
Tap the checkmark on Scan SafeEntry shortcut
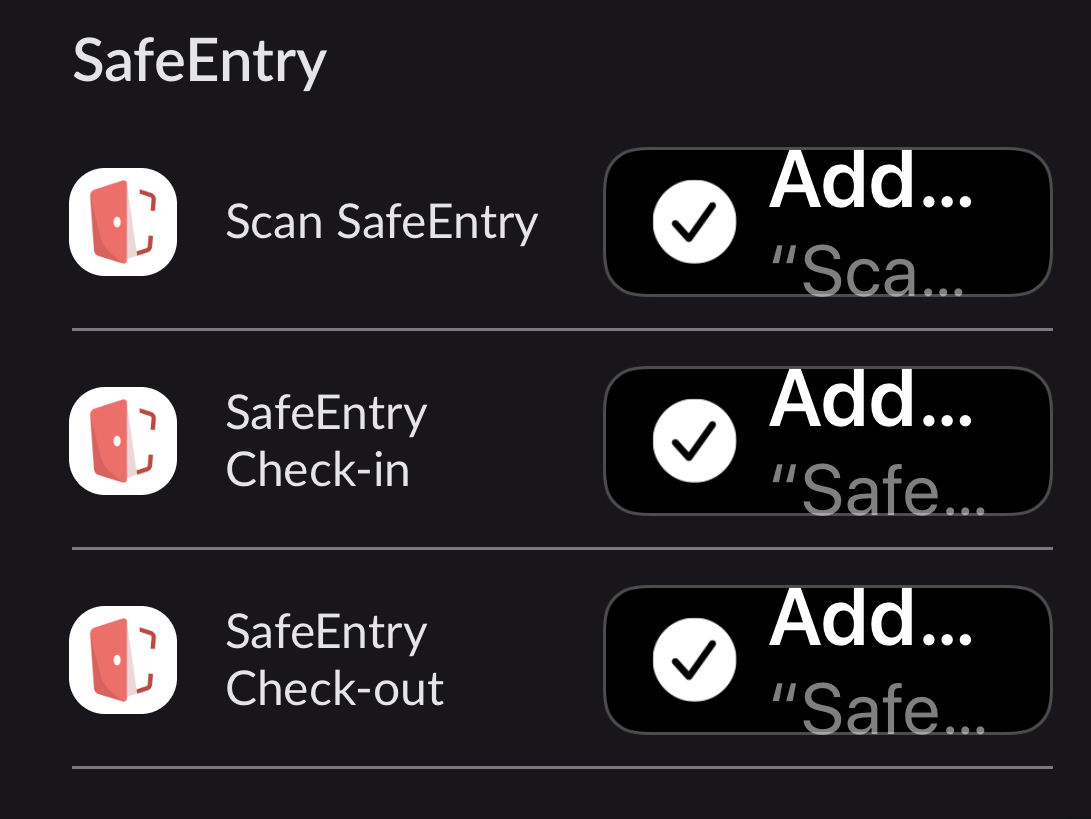694,221
